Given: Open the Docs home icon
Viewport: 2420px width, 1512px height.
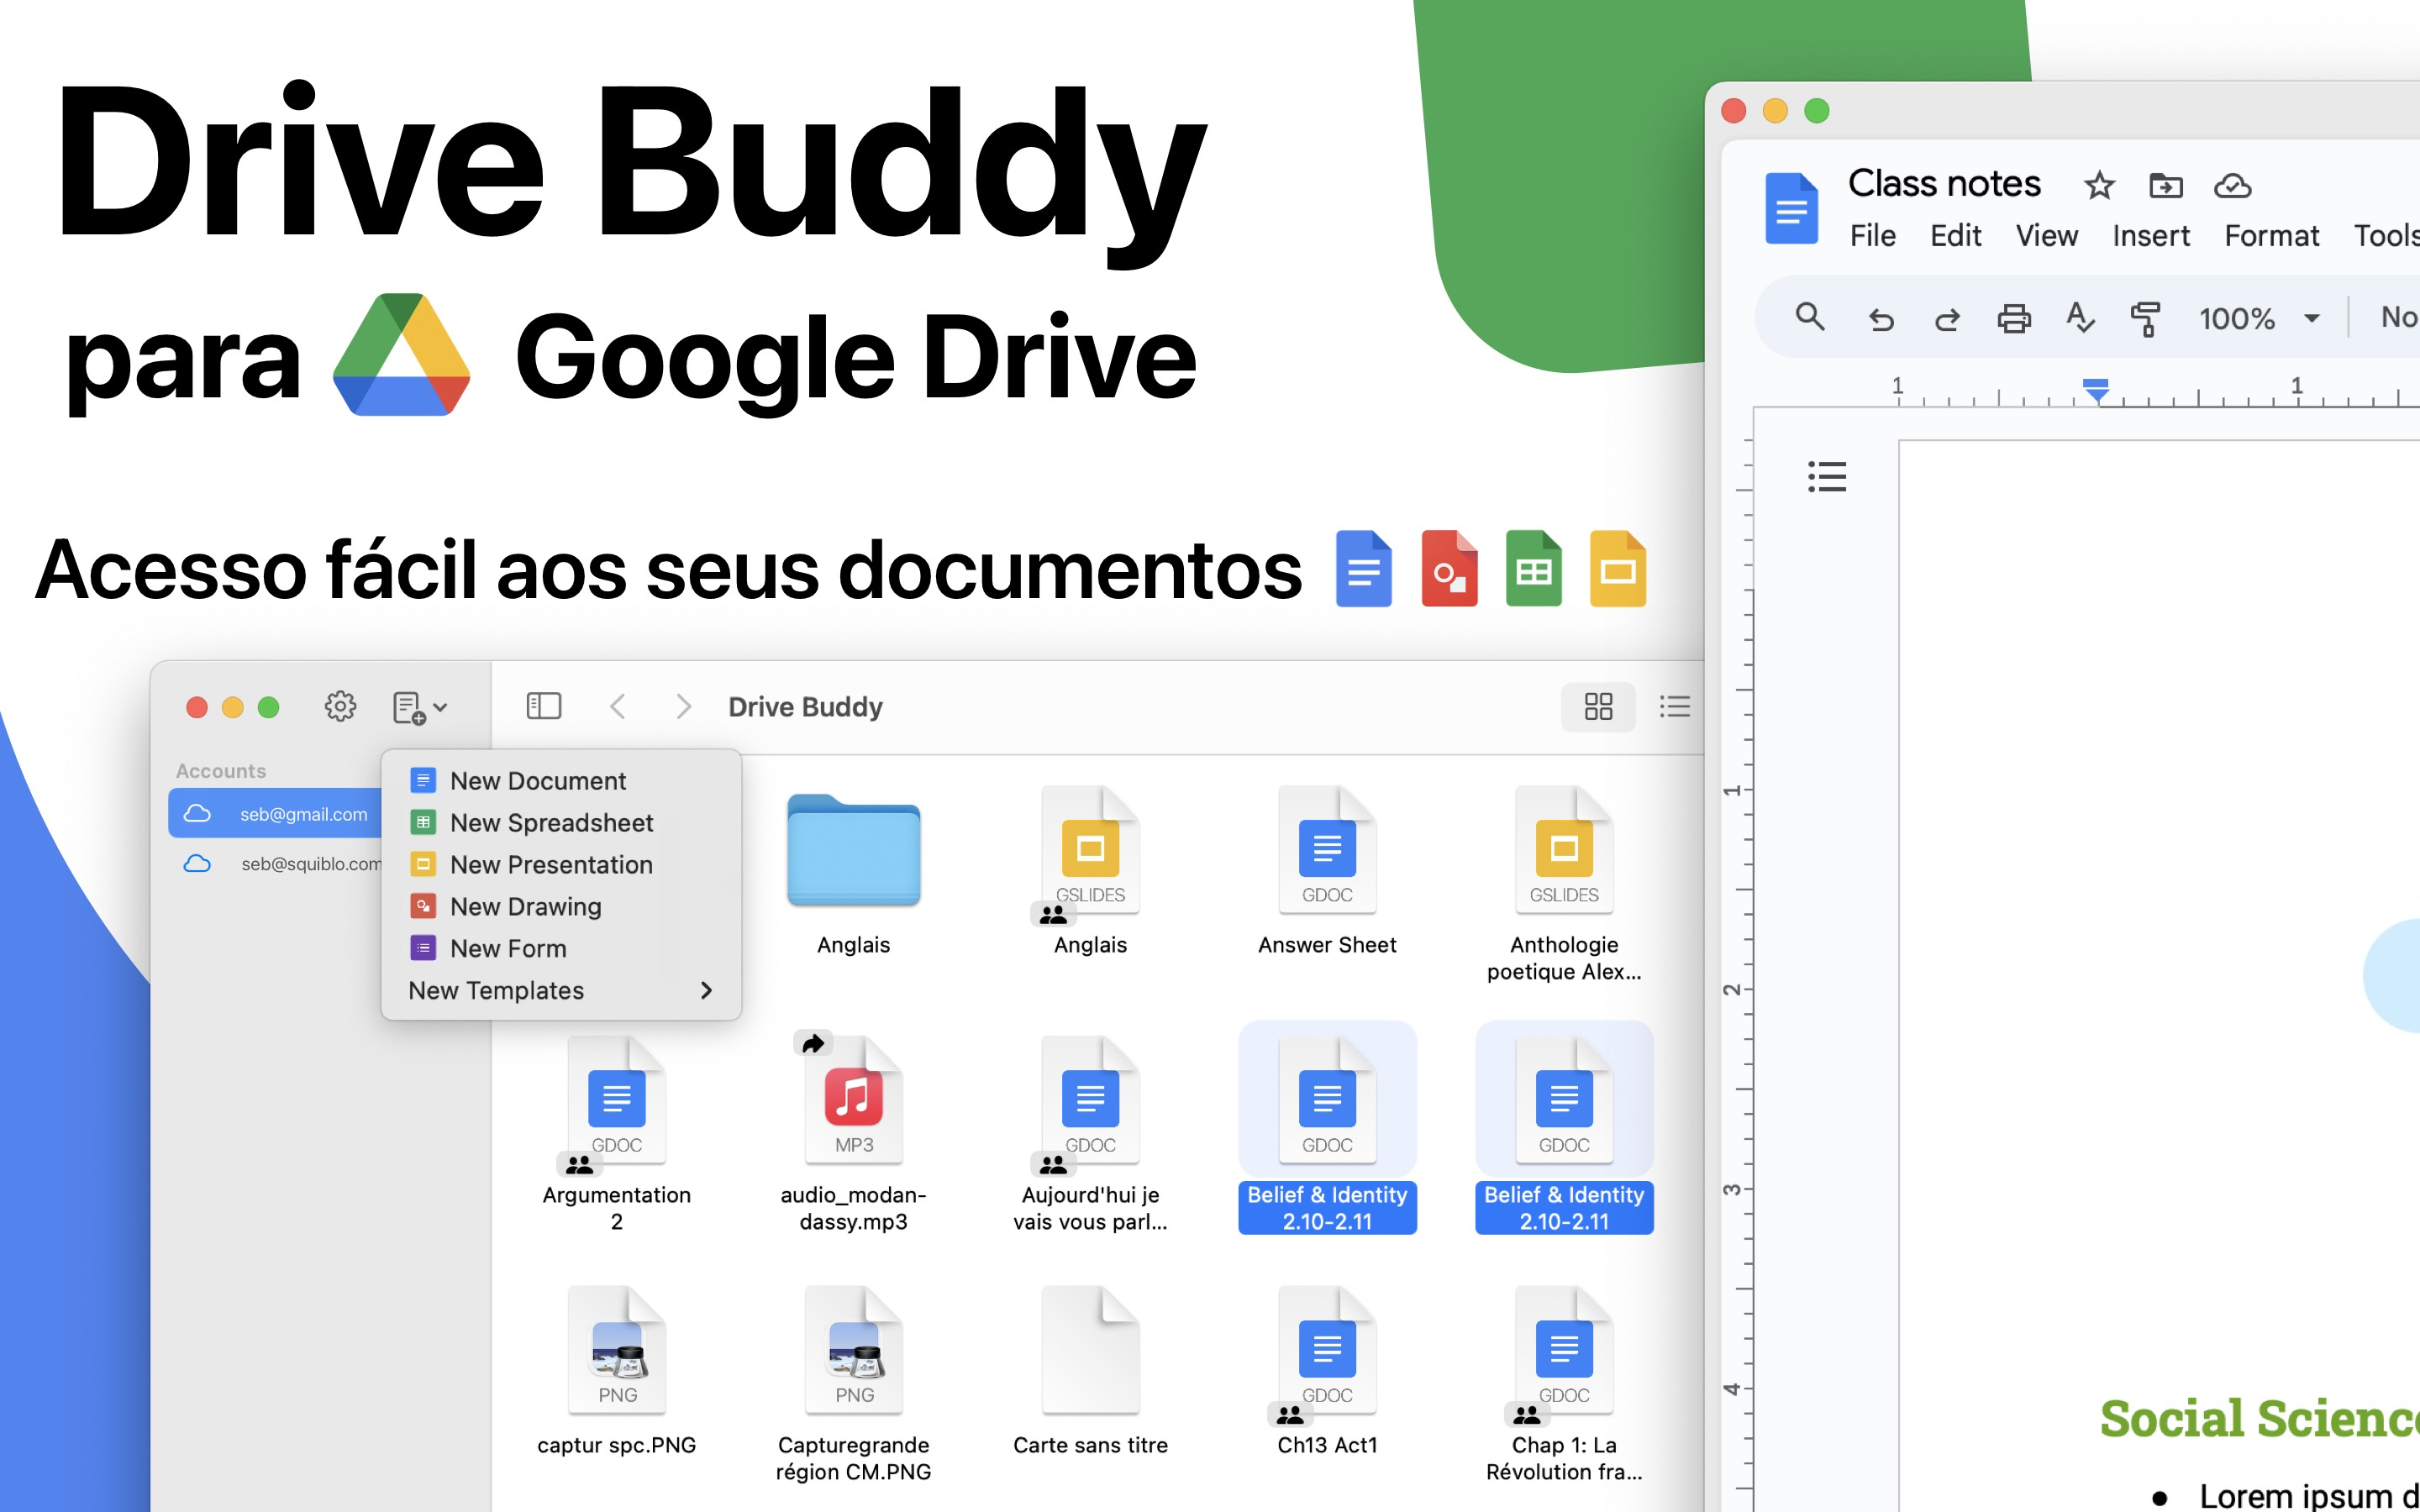Looking at the screenshot, I should 1791,208.
